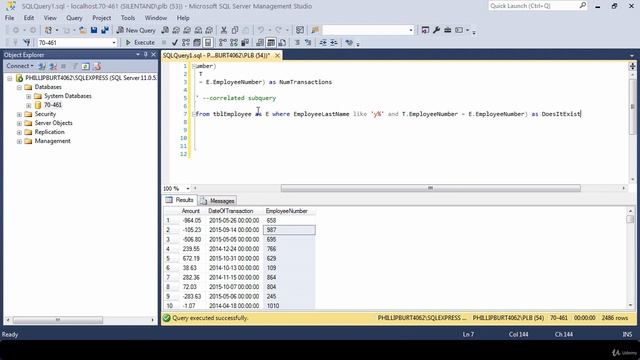Image resolution: width=640 pixels, height=360 pixels.
Task: Click Display Estimated Execution Plan icon
Action: pos(186,42)
